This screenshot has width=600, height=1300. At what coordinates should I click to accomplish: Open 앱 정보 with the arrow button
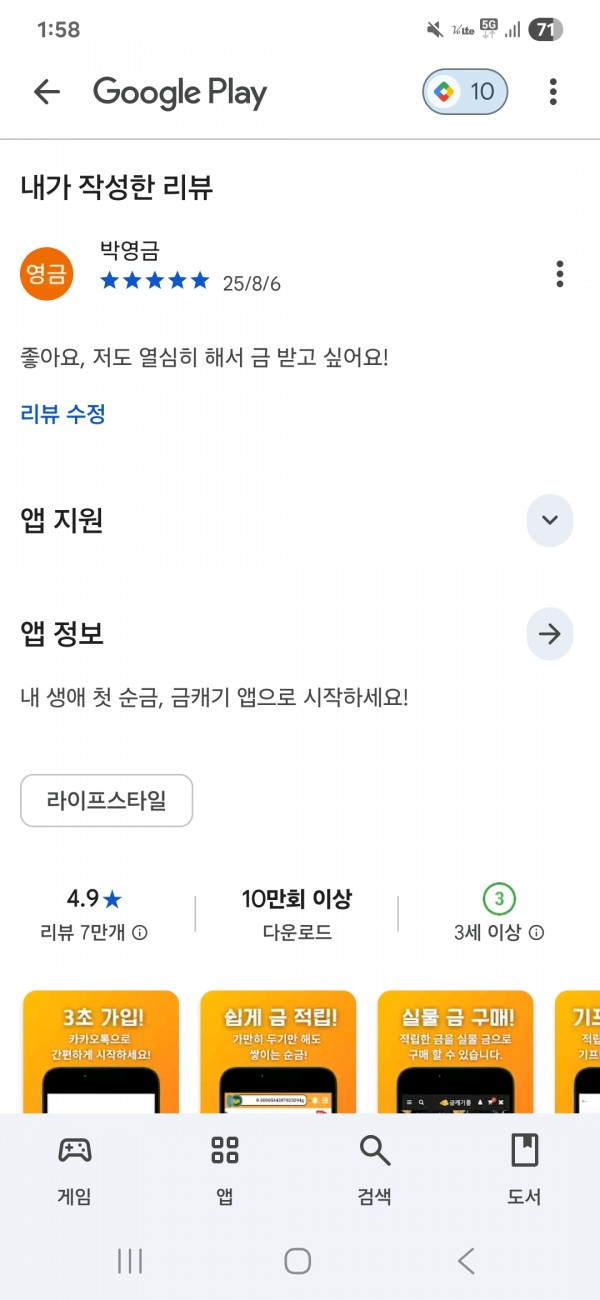[x=549, y=633]
